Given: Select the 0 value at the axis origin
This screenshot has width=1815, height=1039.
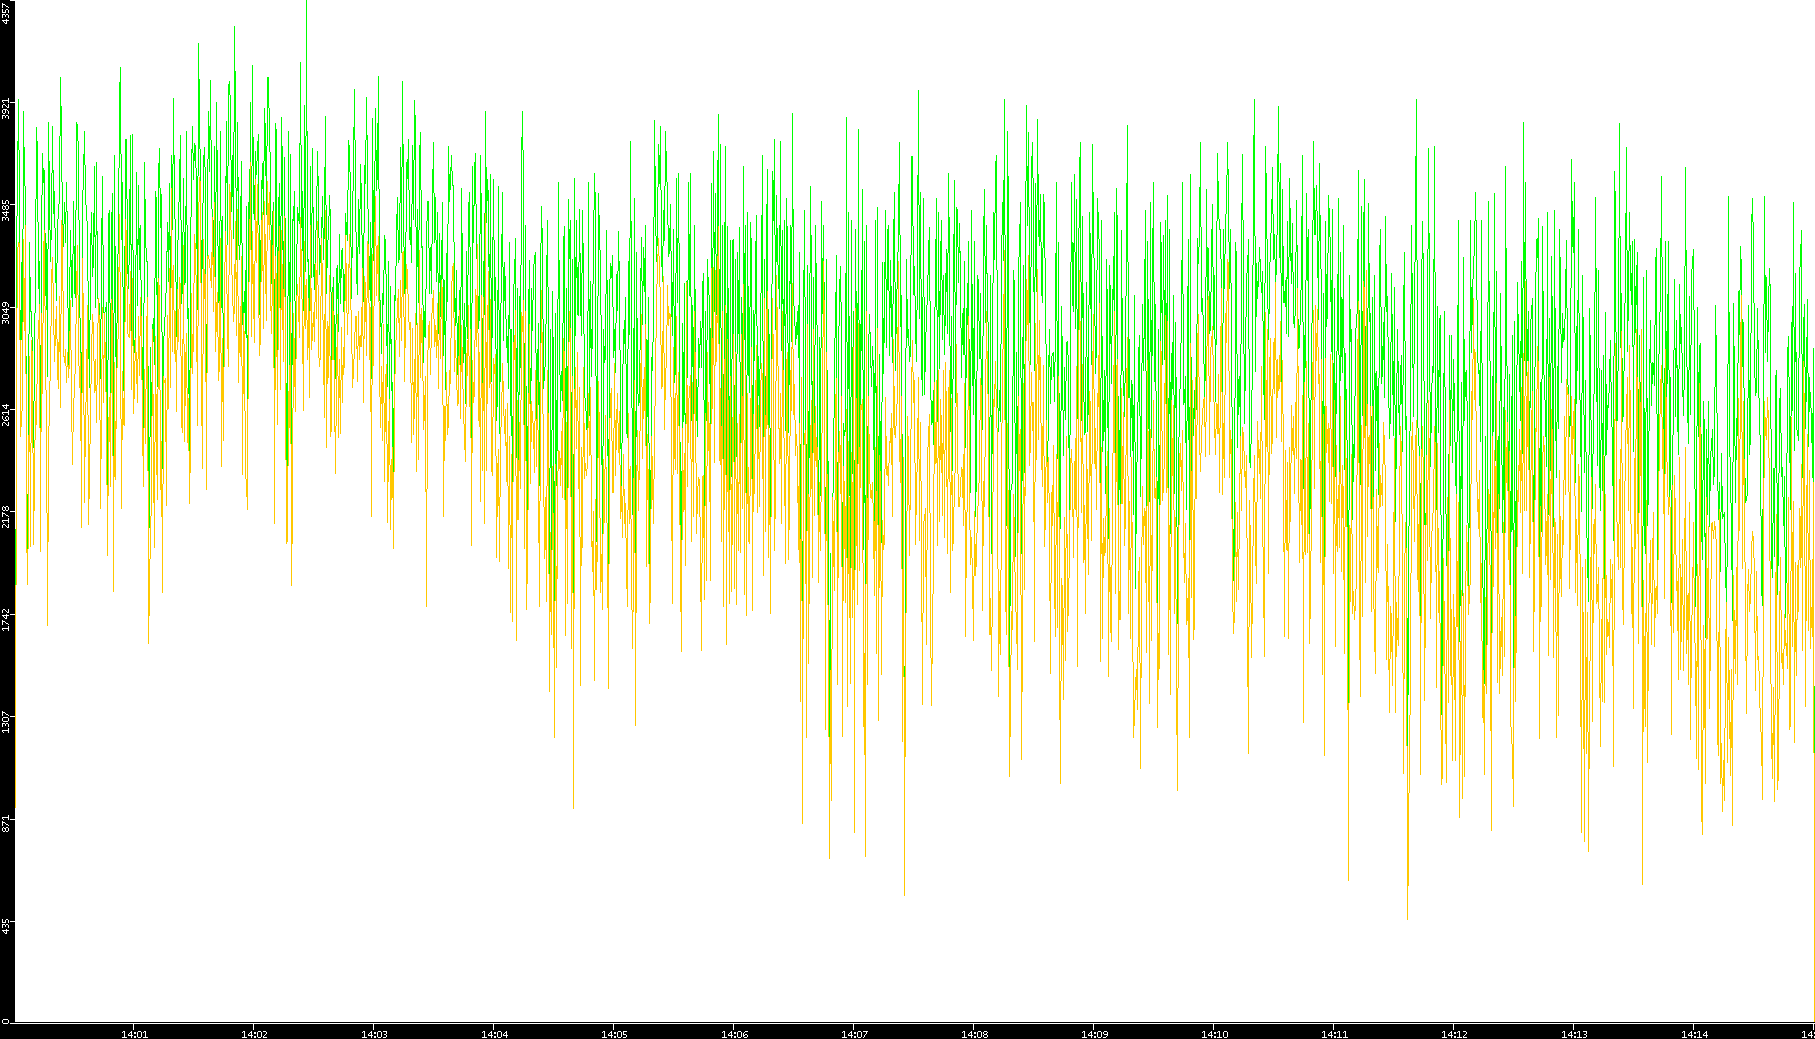Looking at the screenshot, I should [x=6, y=1020].
